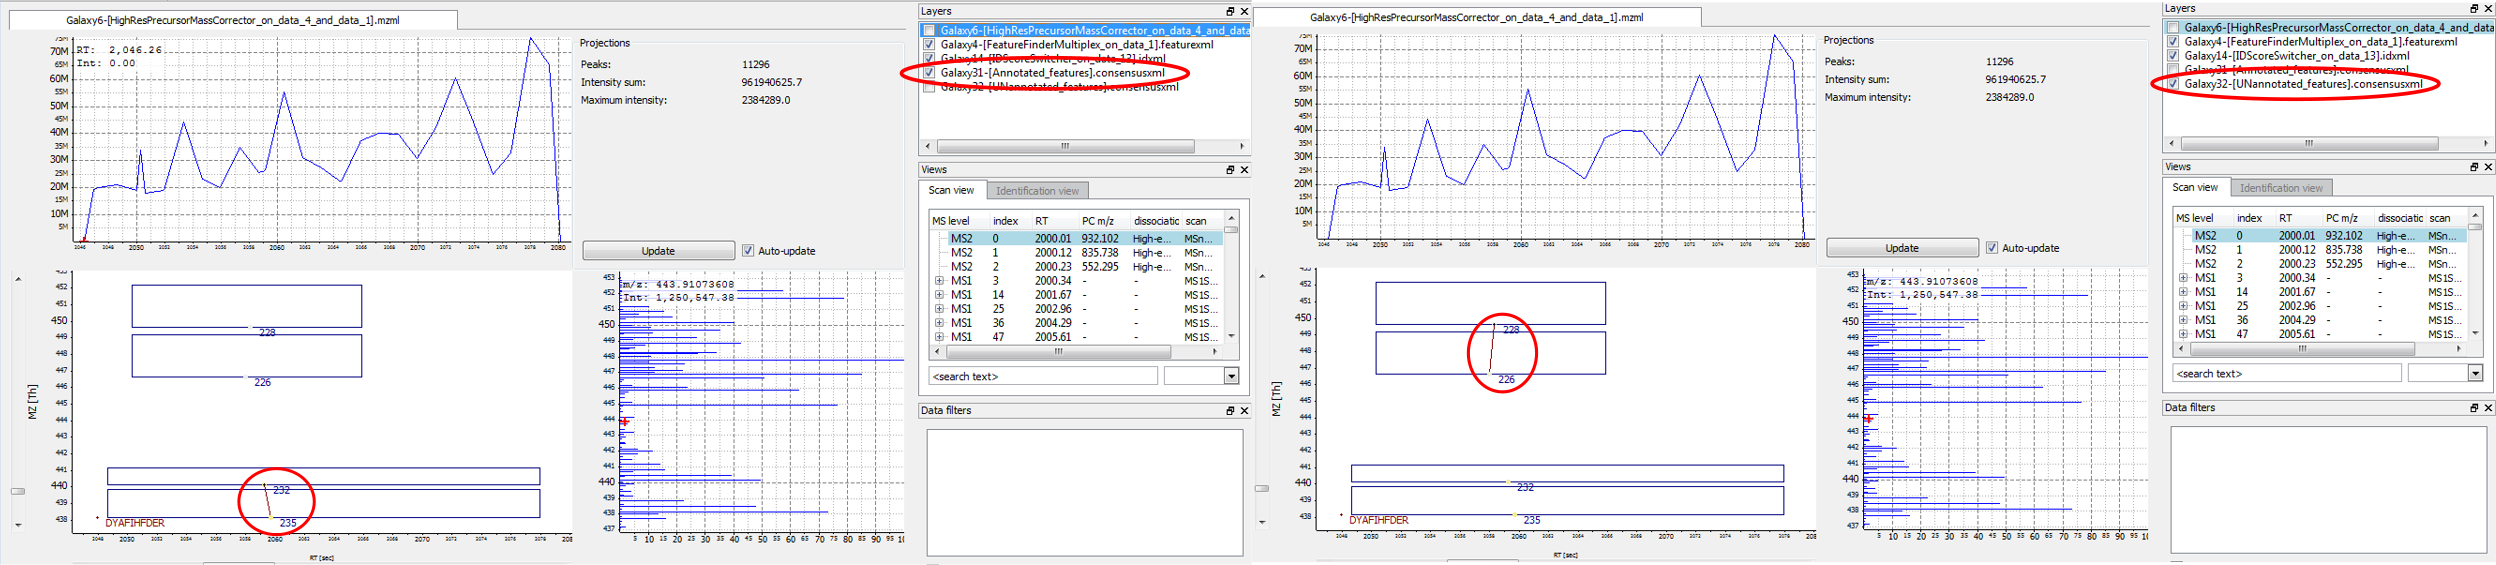This screenshot has height=565, width=2496.
Task: Select the Galaxy6 mzml document tab in left window
Action: (x=233, y=20)
